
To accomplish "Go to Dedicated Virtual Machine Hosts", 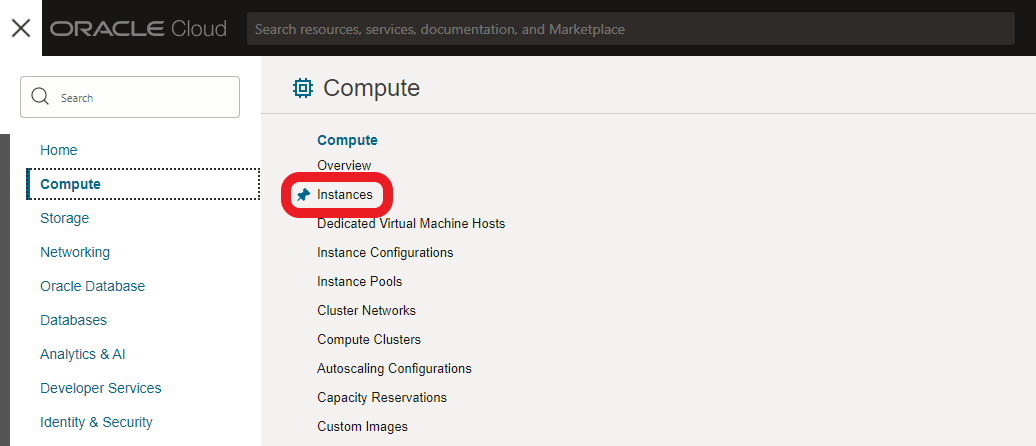I will [411, 223].
